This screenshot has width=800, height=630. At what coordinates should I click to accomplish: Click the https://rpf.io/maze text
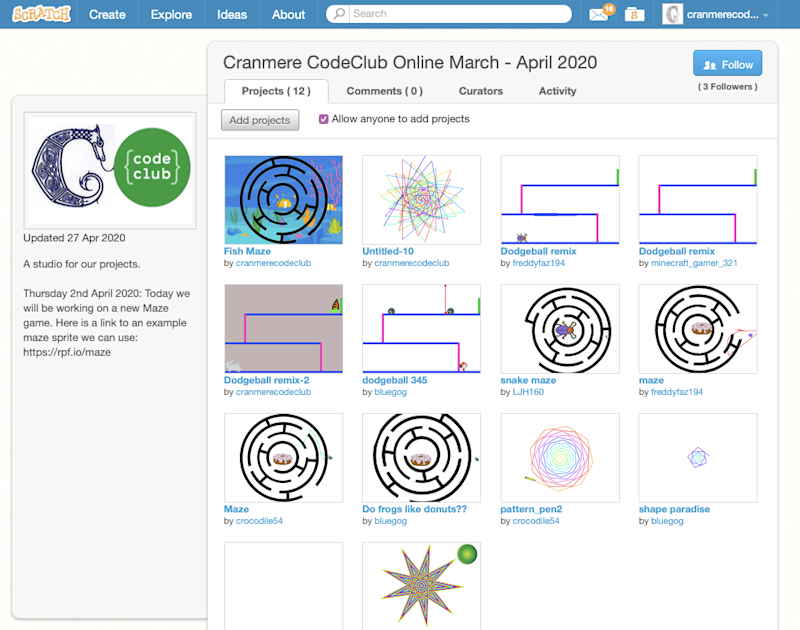click(x=67, y=352)
